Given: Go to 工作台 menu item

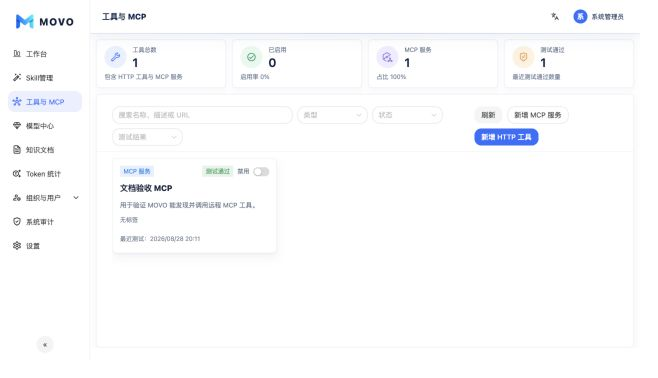Looking at the screenshot, I should click(37, 54).
